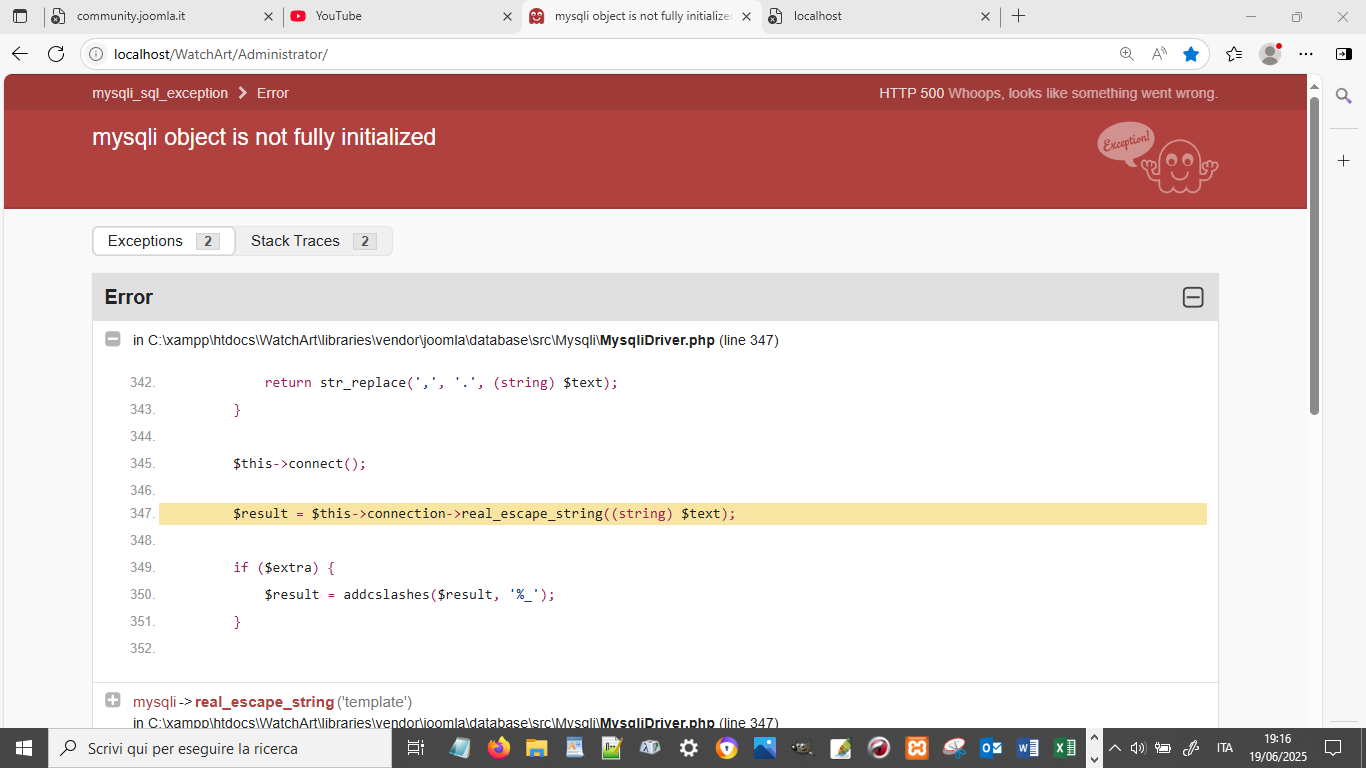Close the community.joomla.it tab
This screenshot has height=768, width=1366.
click(x=268, y=16)
